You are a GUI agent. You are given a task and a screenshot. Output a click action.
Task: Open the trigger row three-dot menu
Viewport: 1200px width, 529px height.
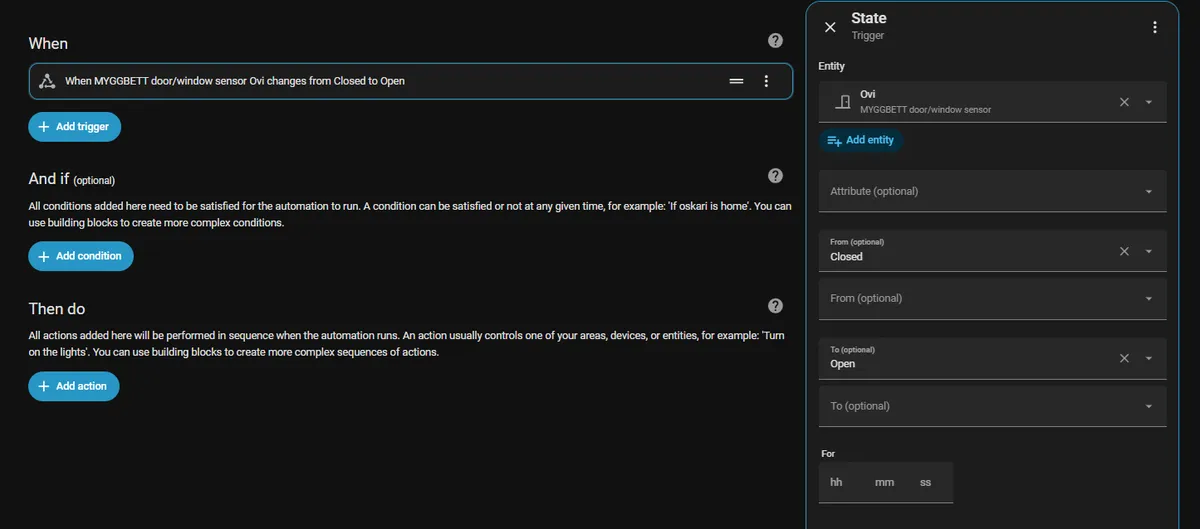click(x=766, y=81)
